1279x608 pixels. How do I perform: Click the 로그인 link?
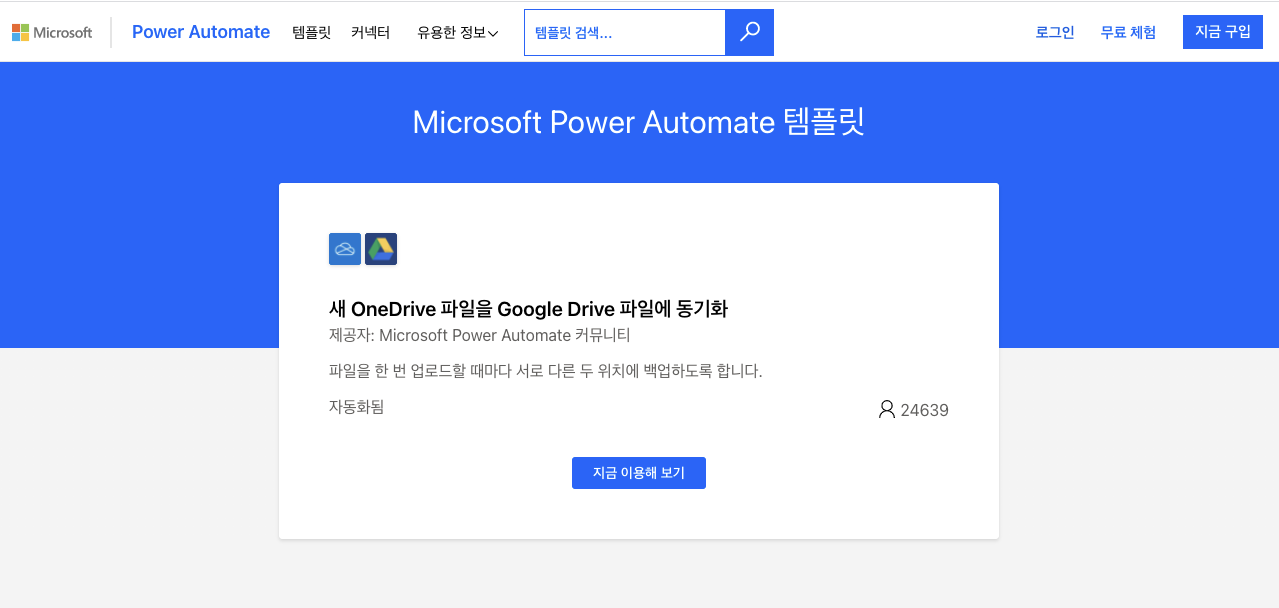[1055, 32]
